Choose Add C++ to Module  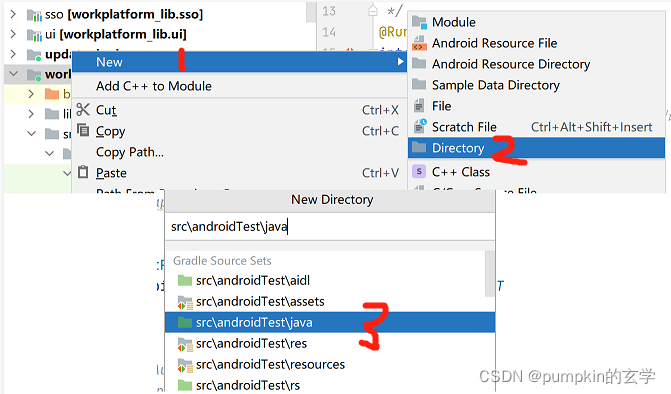click(x=154, y=86)
